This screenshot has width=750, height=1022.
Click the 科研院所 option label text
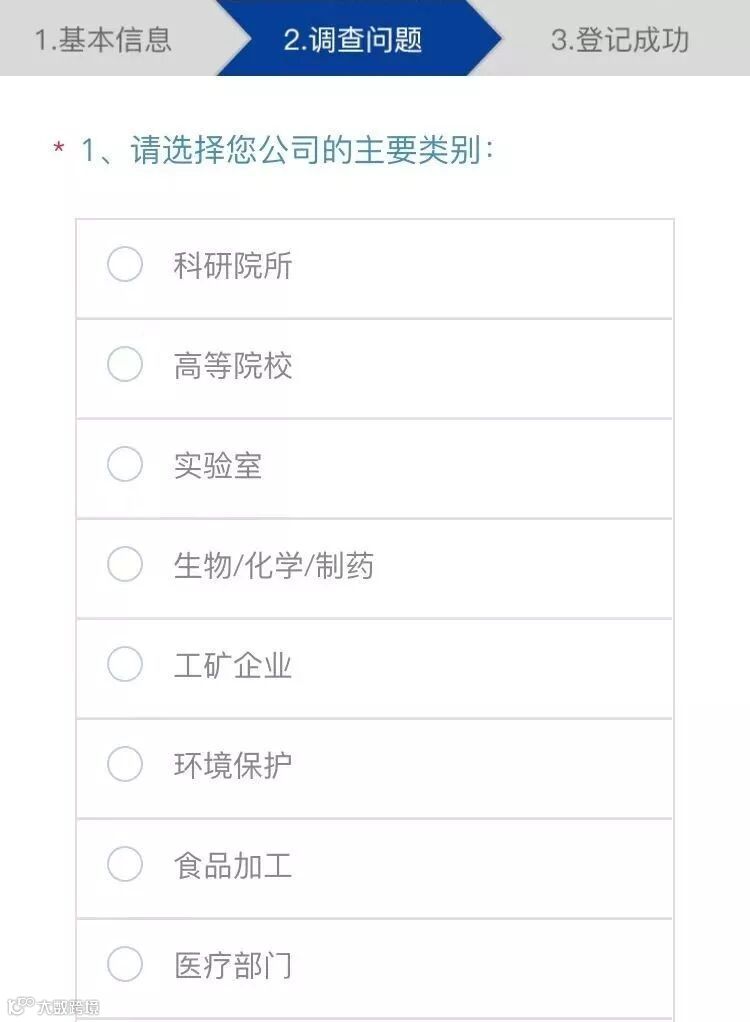(233, 265)
